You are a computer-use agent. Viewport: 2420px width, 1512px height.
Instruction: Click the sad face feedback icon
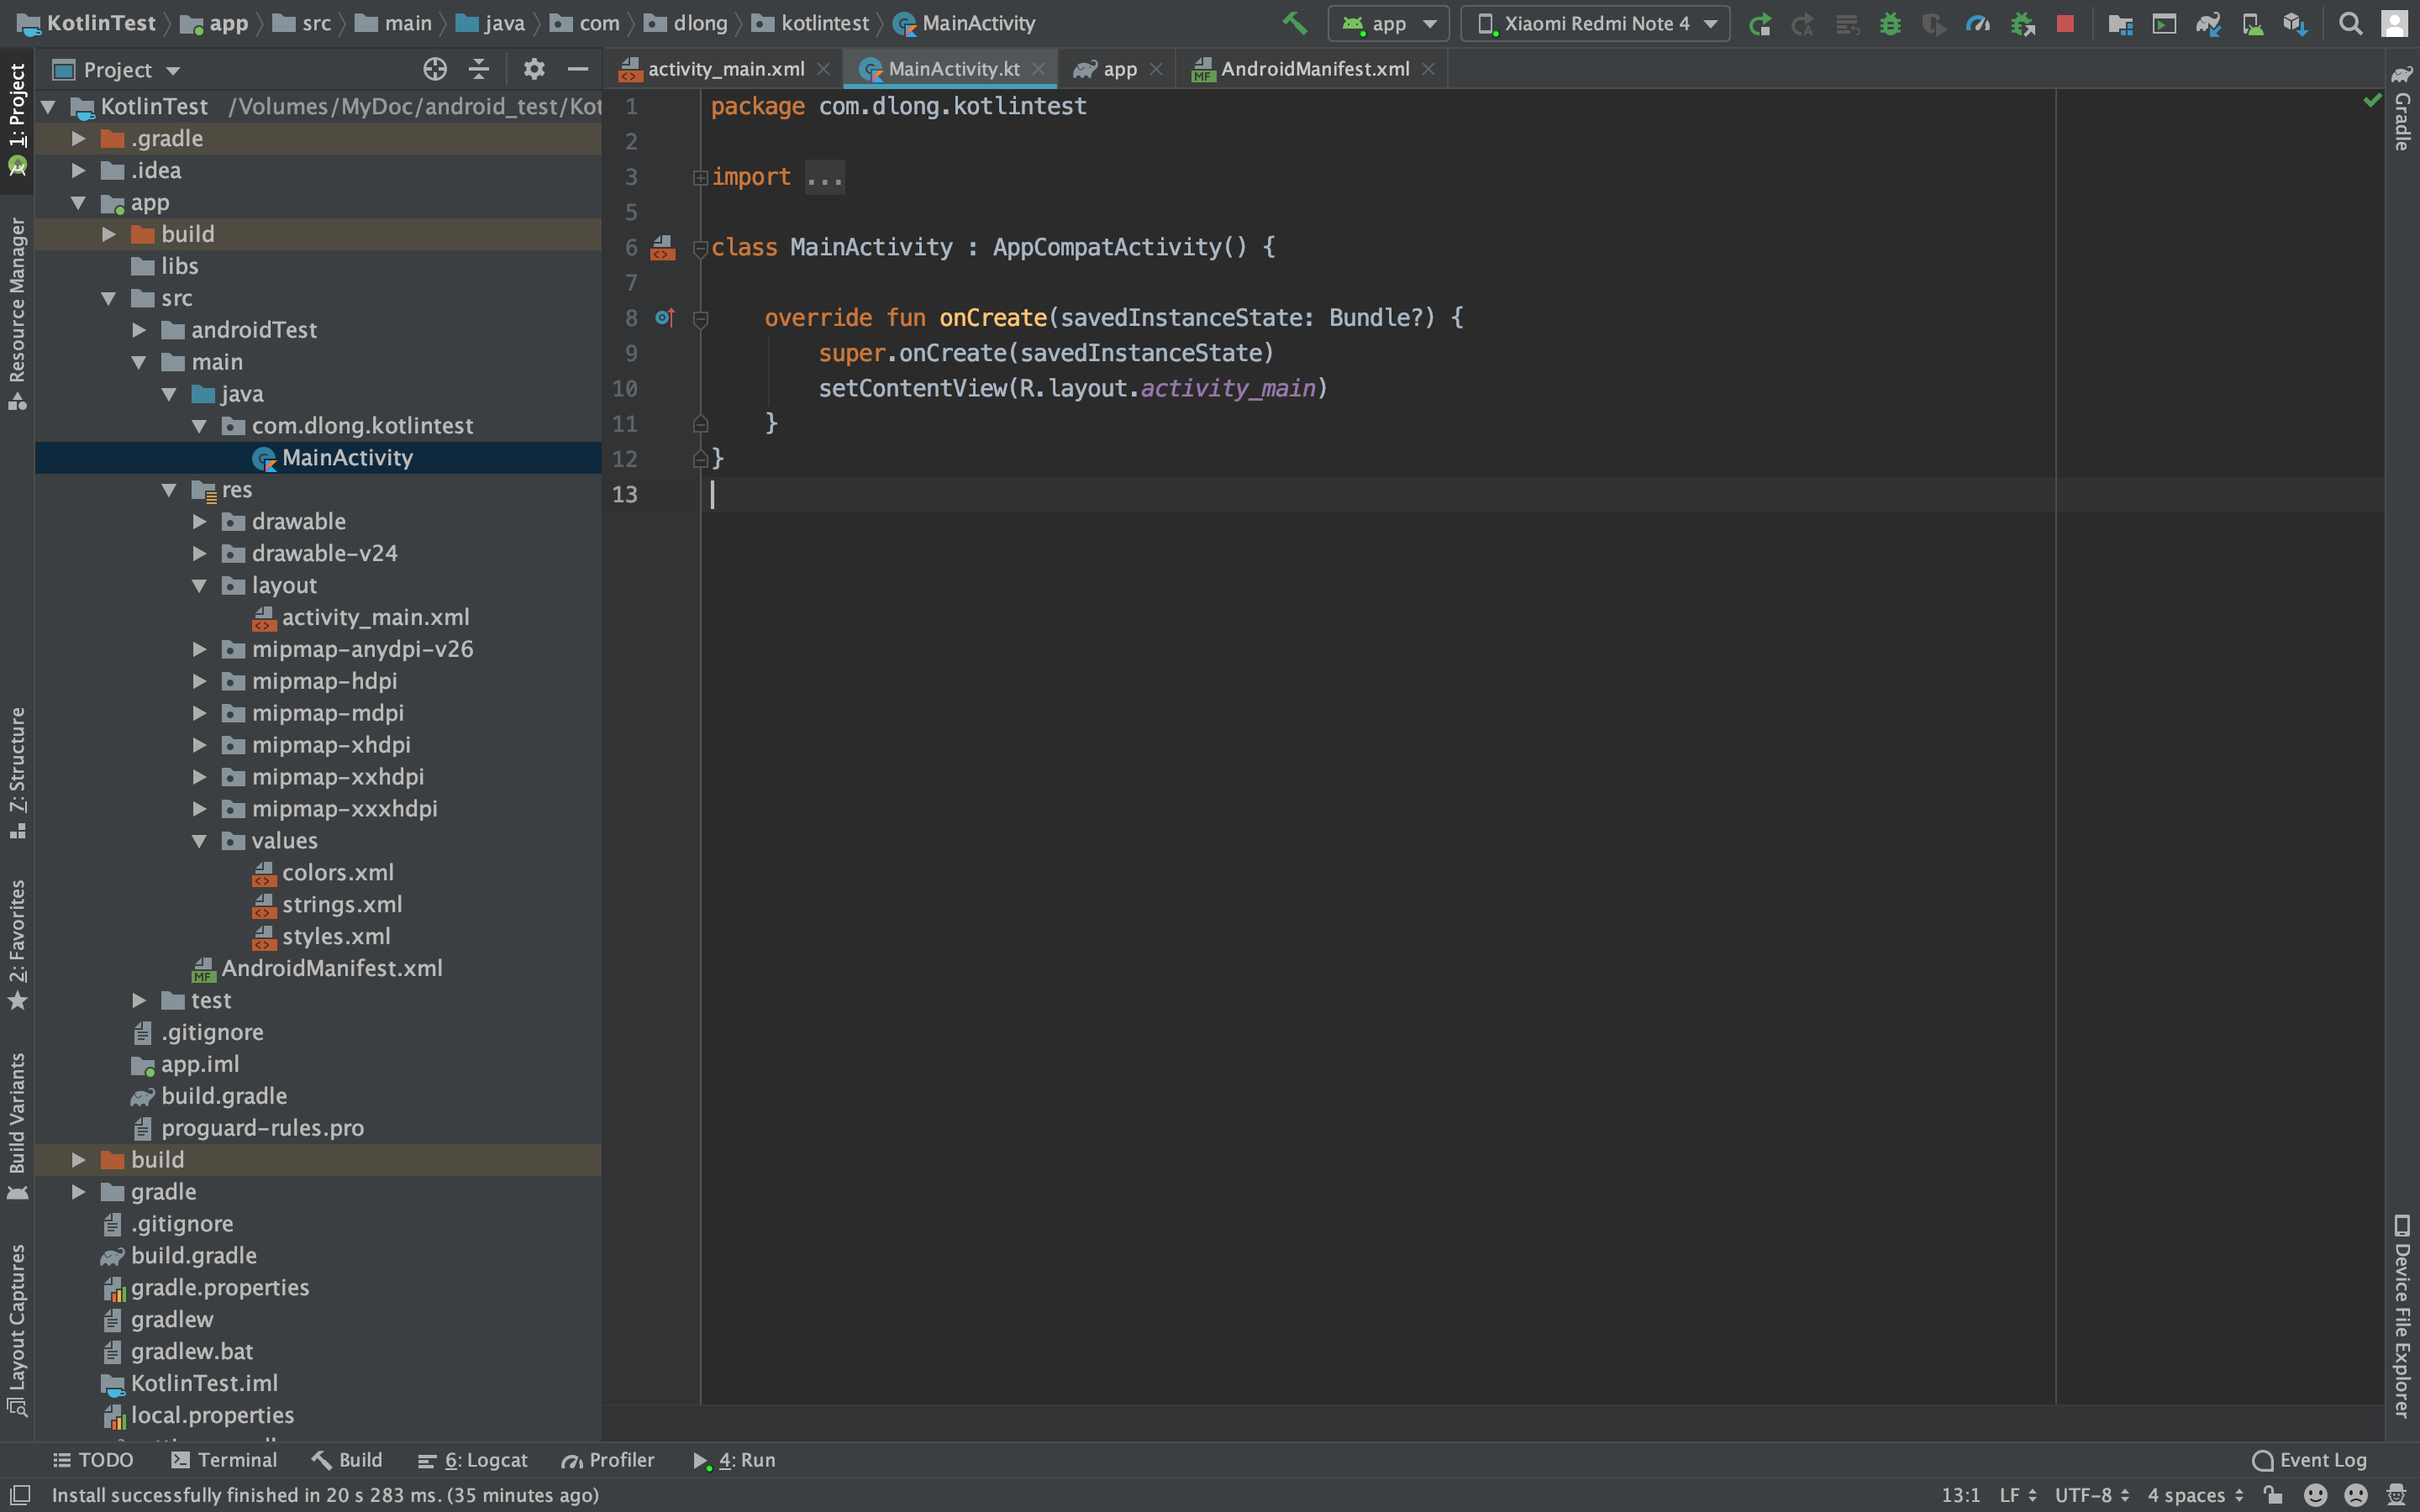click(x=2356, y=1494)
